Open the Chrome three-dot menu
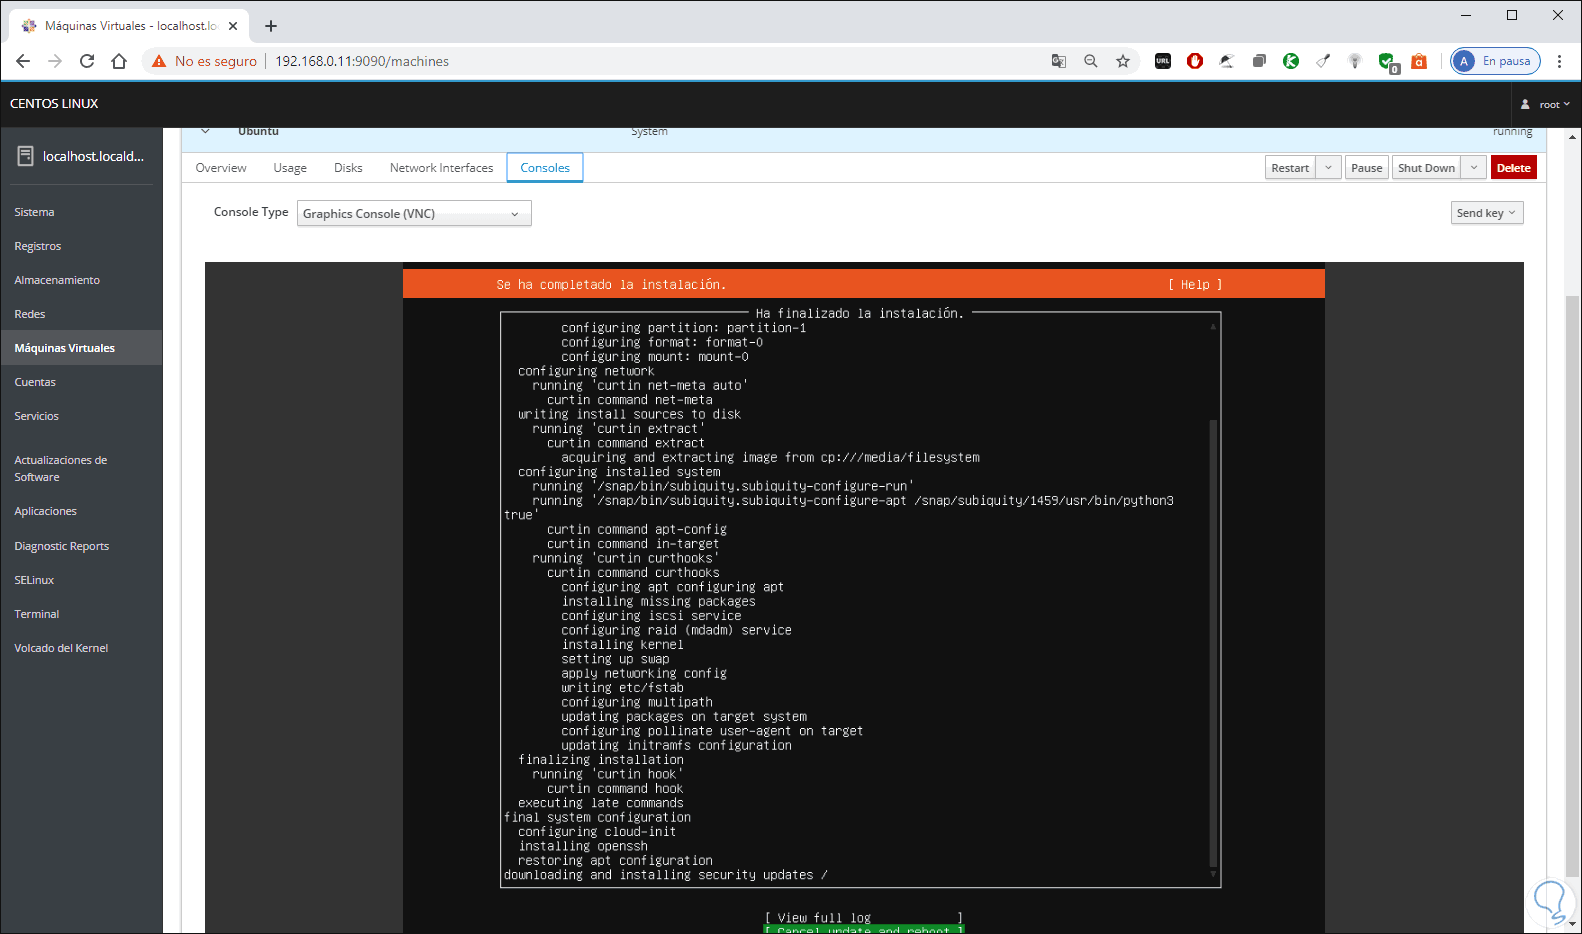The height and width of the screenshot is (934, 1582). tap(1559, 61)
